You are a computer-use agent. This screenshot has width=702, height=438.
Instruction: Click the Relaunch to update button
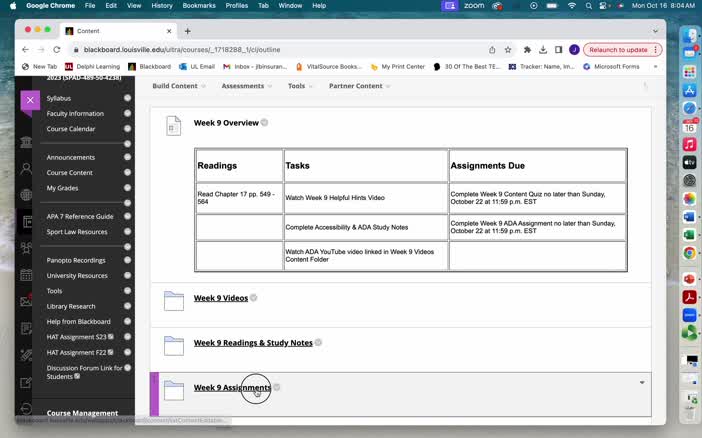click(x=618, y=50)
